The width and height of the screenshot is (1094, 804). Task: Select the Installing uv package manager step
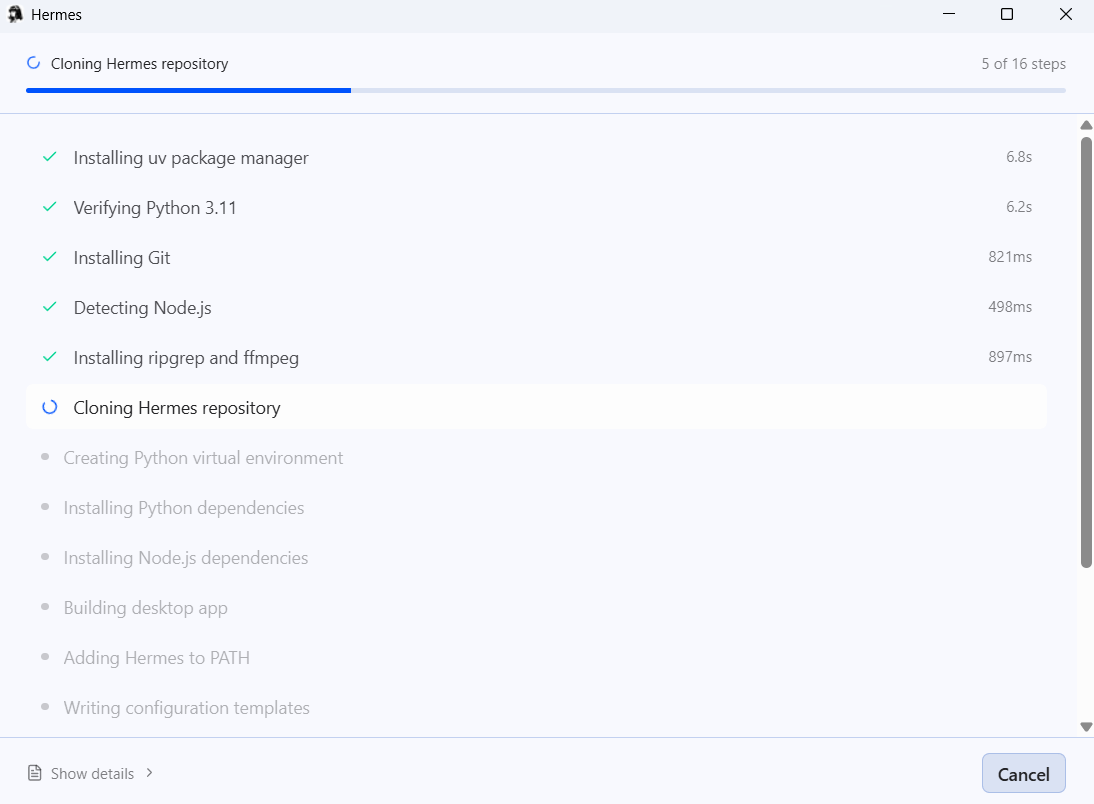pos(537,158)
